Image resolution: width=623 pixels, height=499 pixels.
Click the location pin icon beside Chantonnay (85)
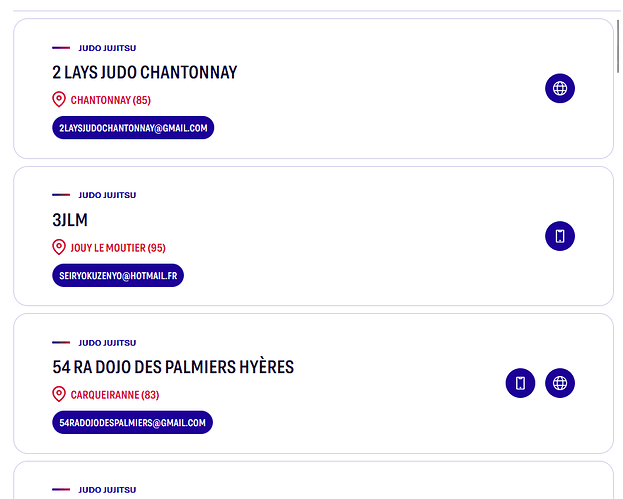click(59, 100)
